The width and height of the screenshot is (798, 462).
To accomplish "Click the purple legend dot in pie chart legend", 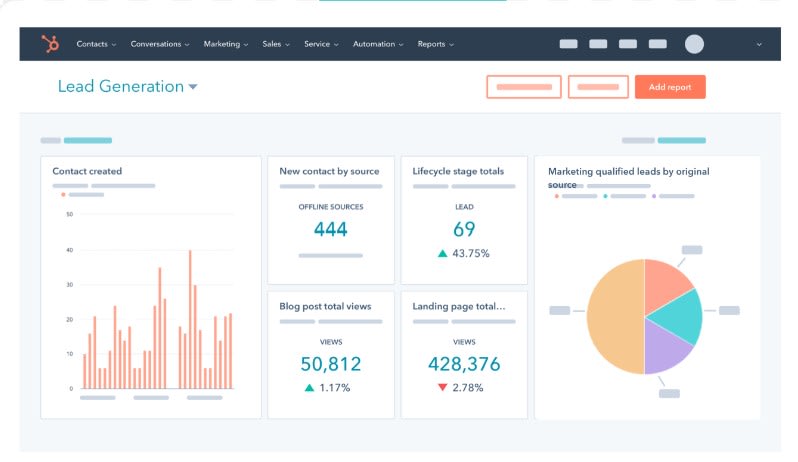I will tap(653, 196).
